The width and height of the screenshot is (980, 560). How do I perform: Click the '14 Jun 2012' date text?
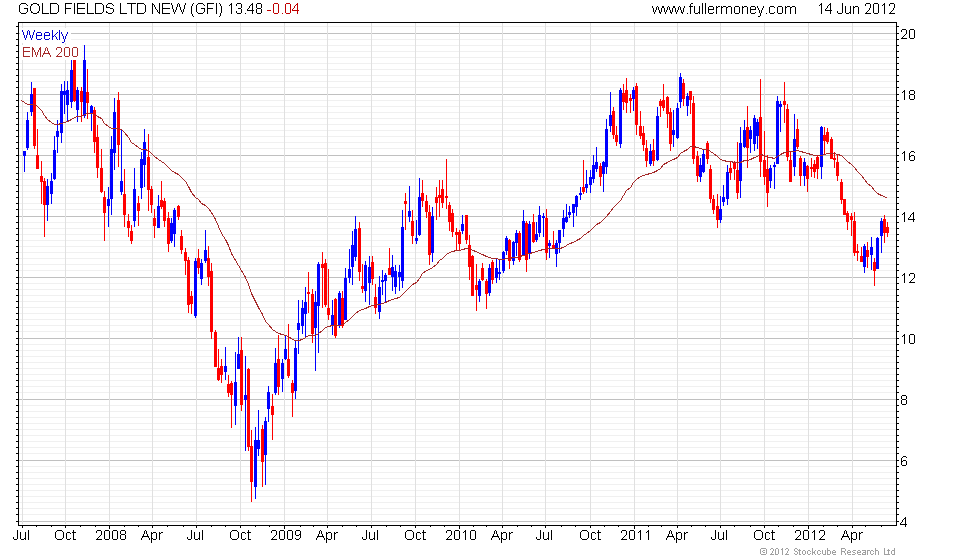(856, 9)
